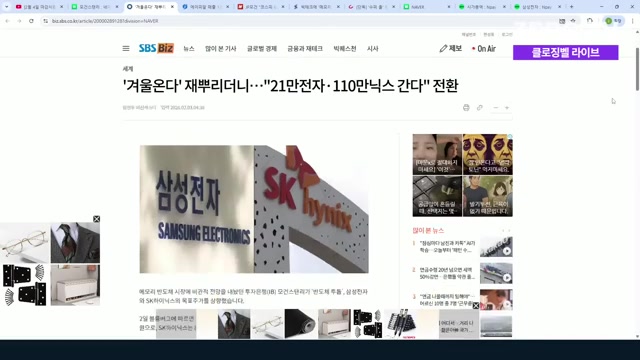Open the second 많이 본 뉴스 headline

pos(447,273)
